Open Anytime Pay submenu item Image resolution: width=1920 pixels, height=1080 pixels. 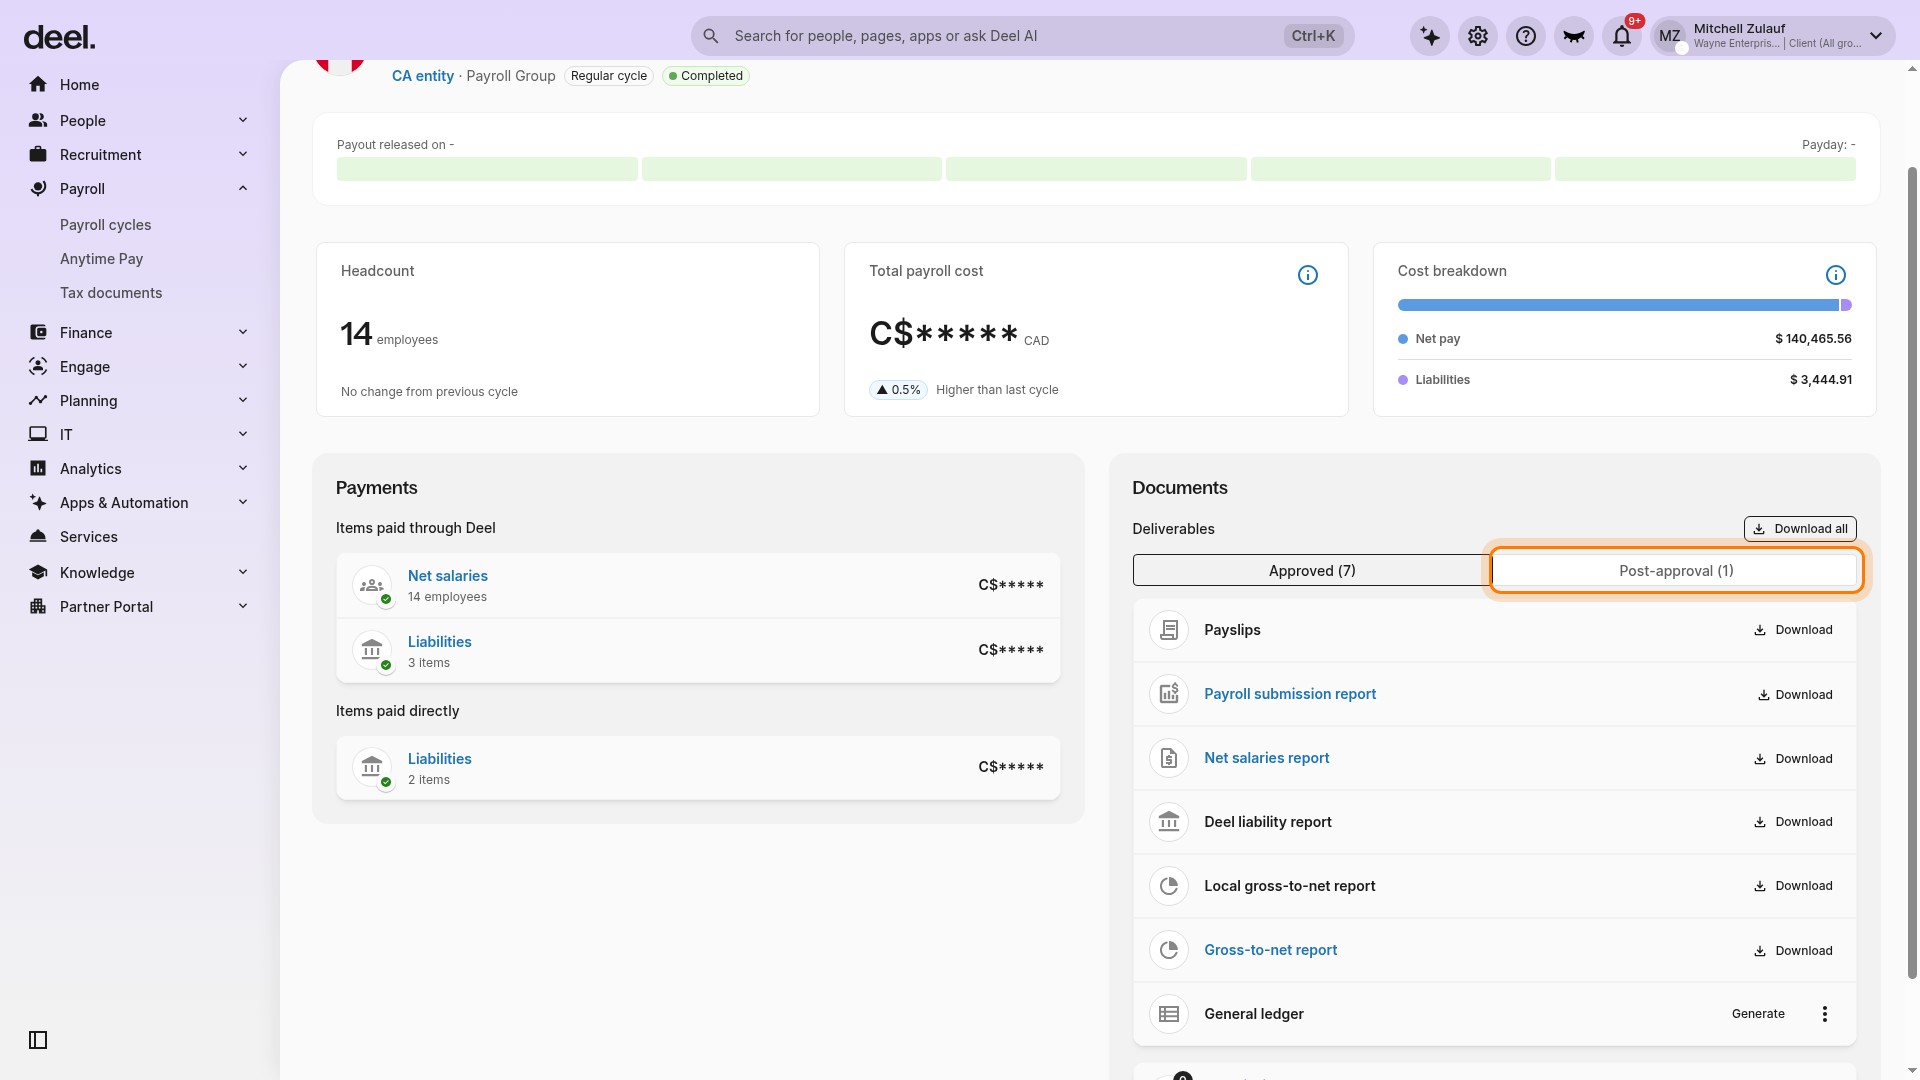pos(101,259)
